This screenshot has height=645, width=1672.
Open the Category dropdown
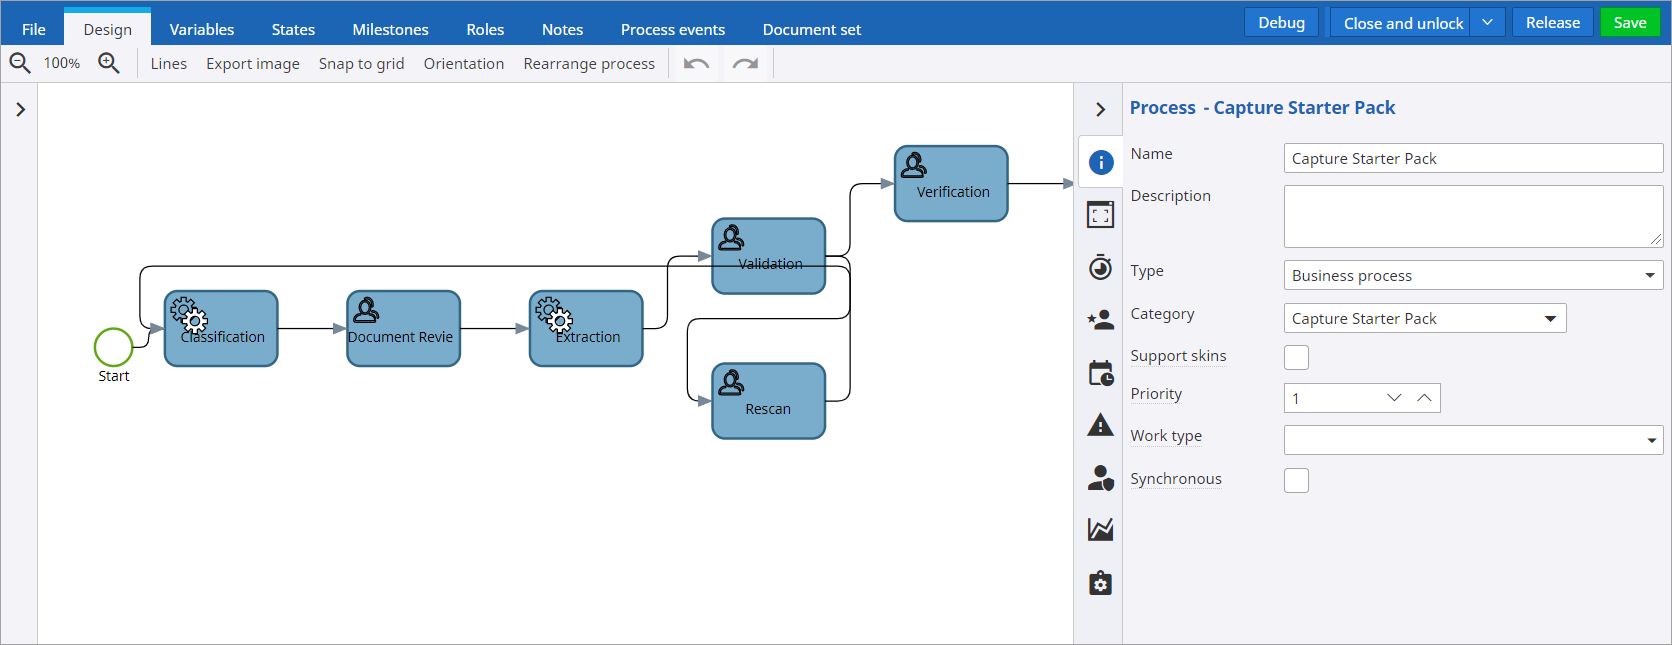(x=1424, y=319)
